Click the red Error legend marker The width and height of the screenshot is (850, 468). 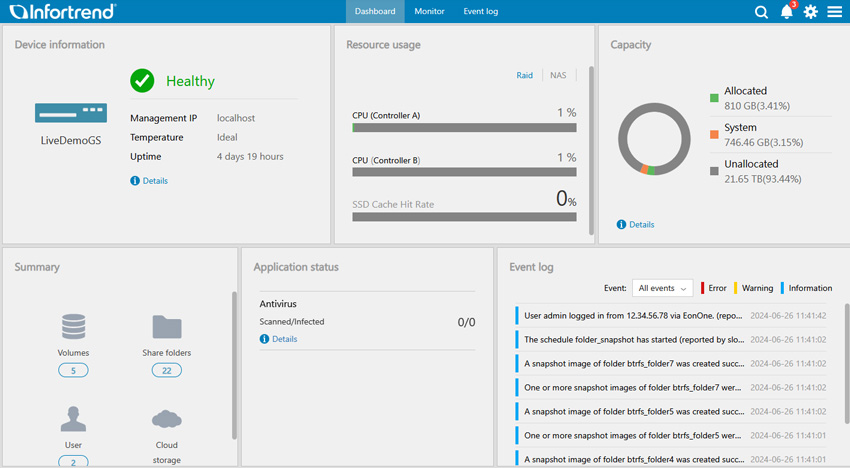click(703, 288)
